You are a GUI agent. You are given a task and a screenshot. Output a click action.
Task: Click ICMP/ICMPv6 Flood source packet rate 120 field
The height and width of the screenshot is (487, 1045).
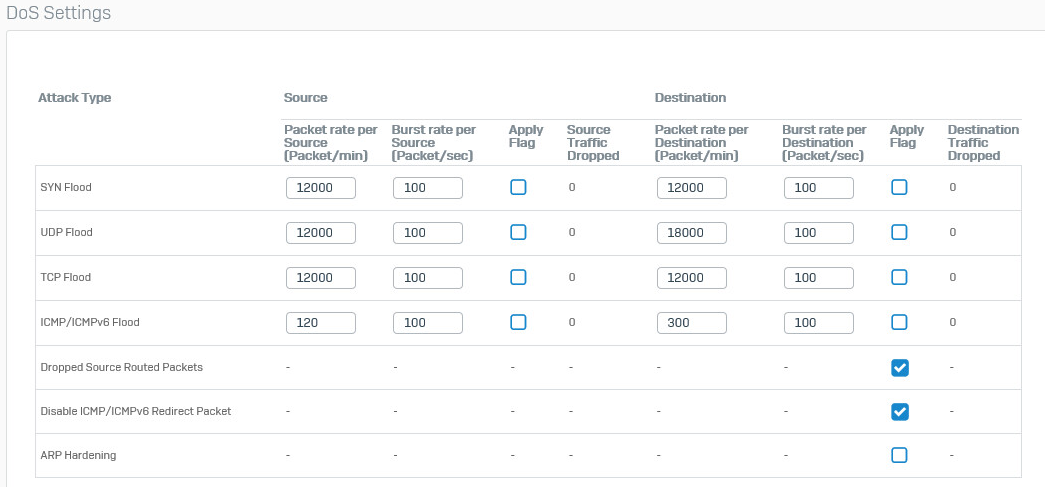point(321,322)
